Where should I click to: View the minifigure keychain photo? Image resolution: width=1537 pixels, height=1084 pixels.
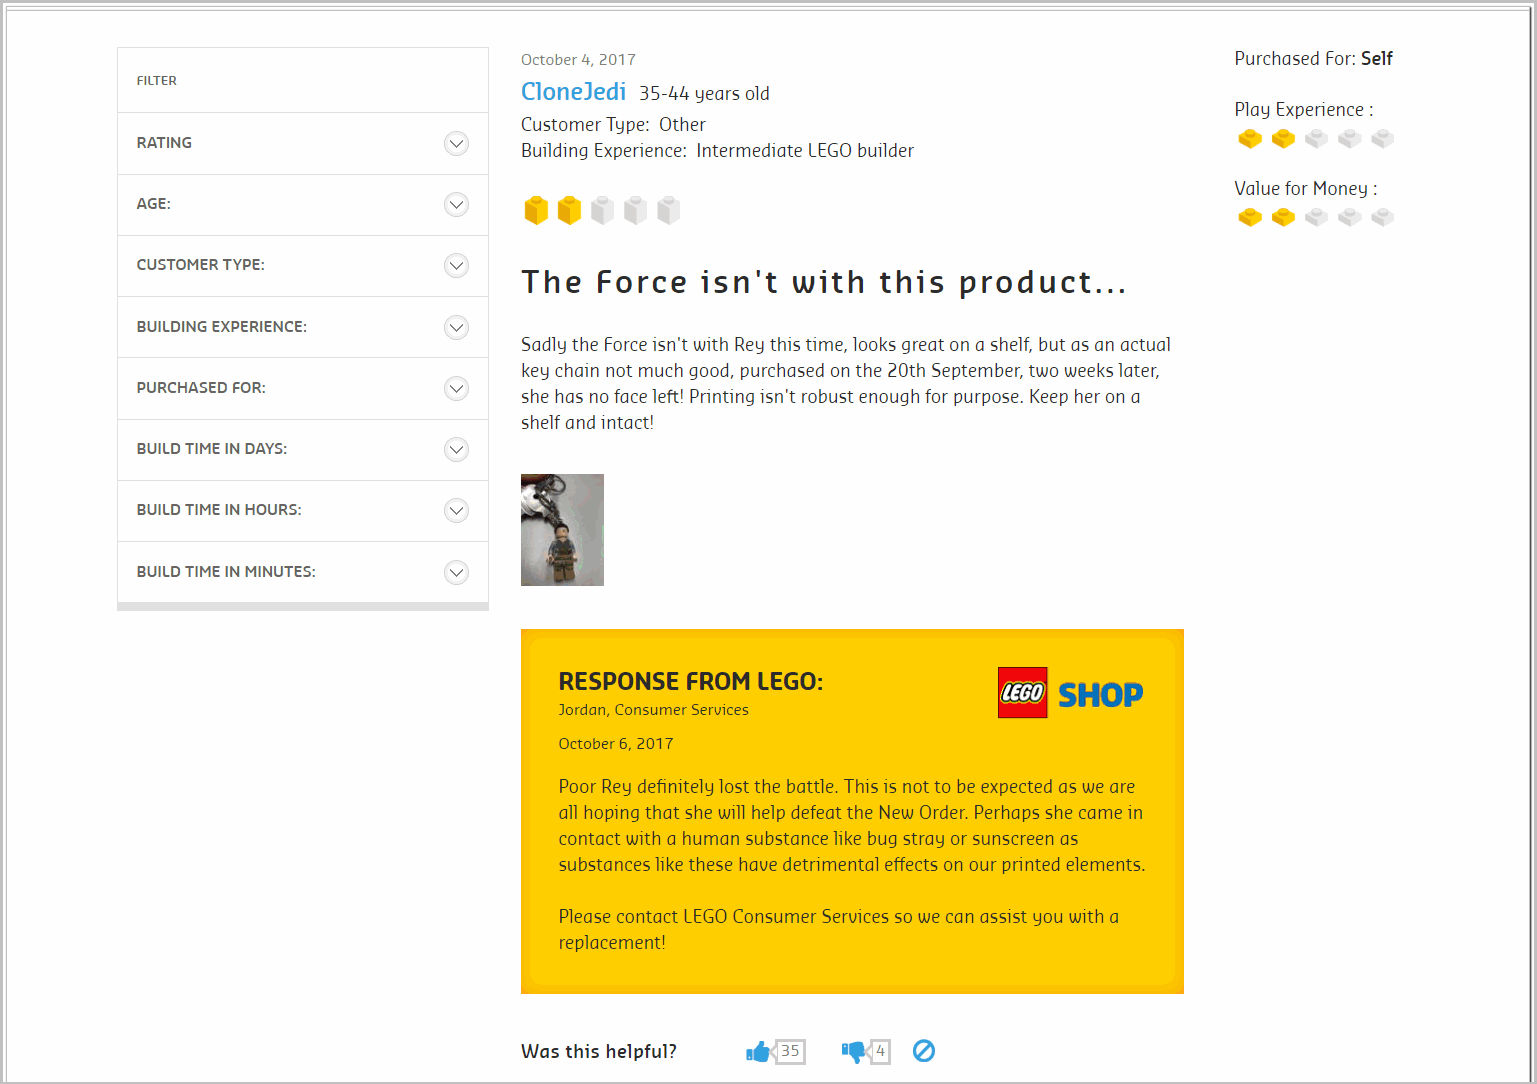point(562,529)
